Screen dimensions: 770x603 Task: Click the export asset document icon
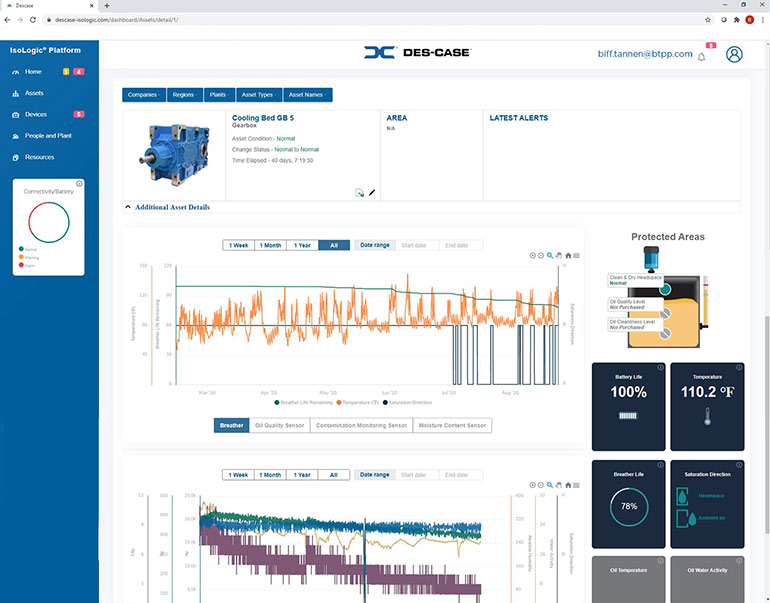pyautogui.click(x=359, y=192)
